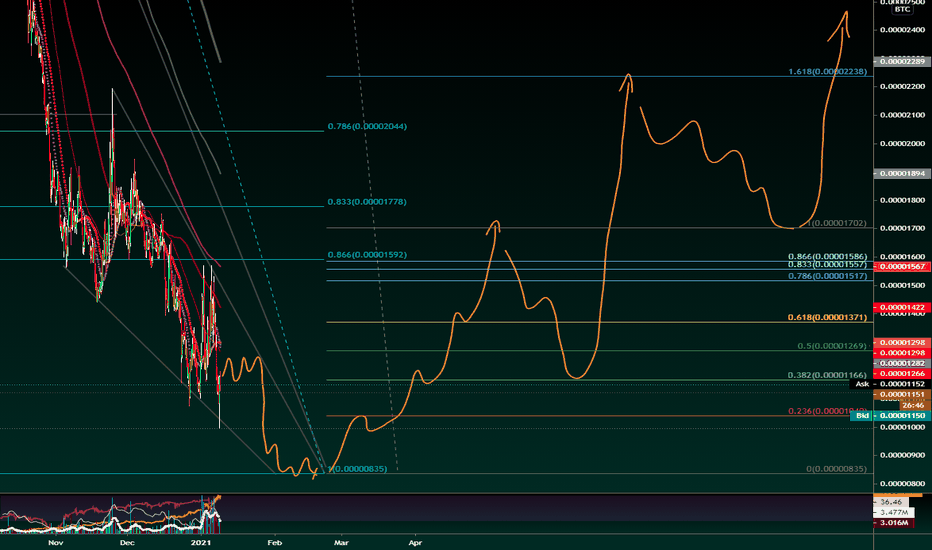Click the 0.786(0.00001517) retracement label

827,276
